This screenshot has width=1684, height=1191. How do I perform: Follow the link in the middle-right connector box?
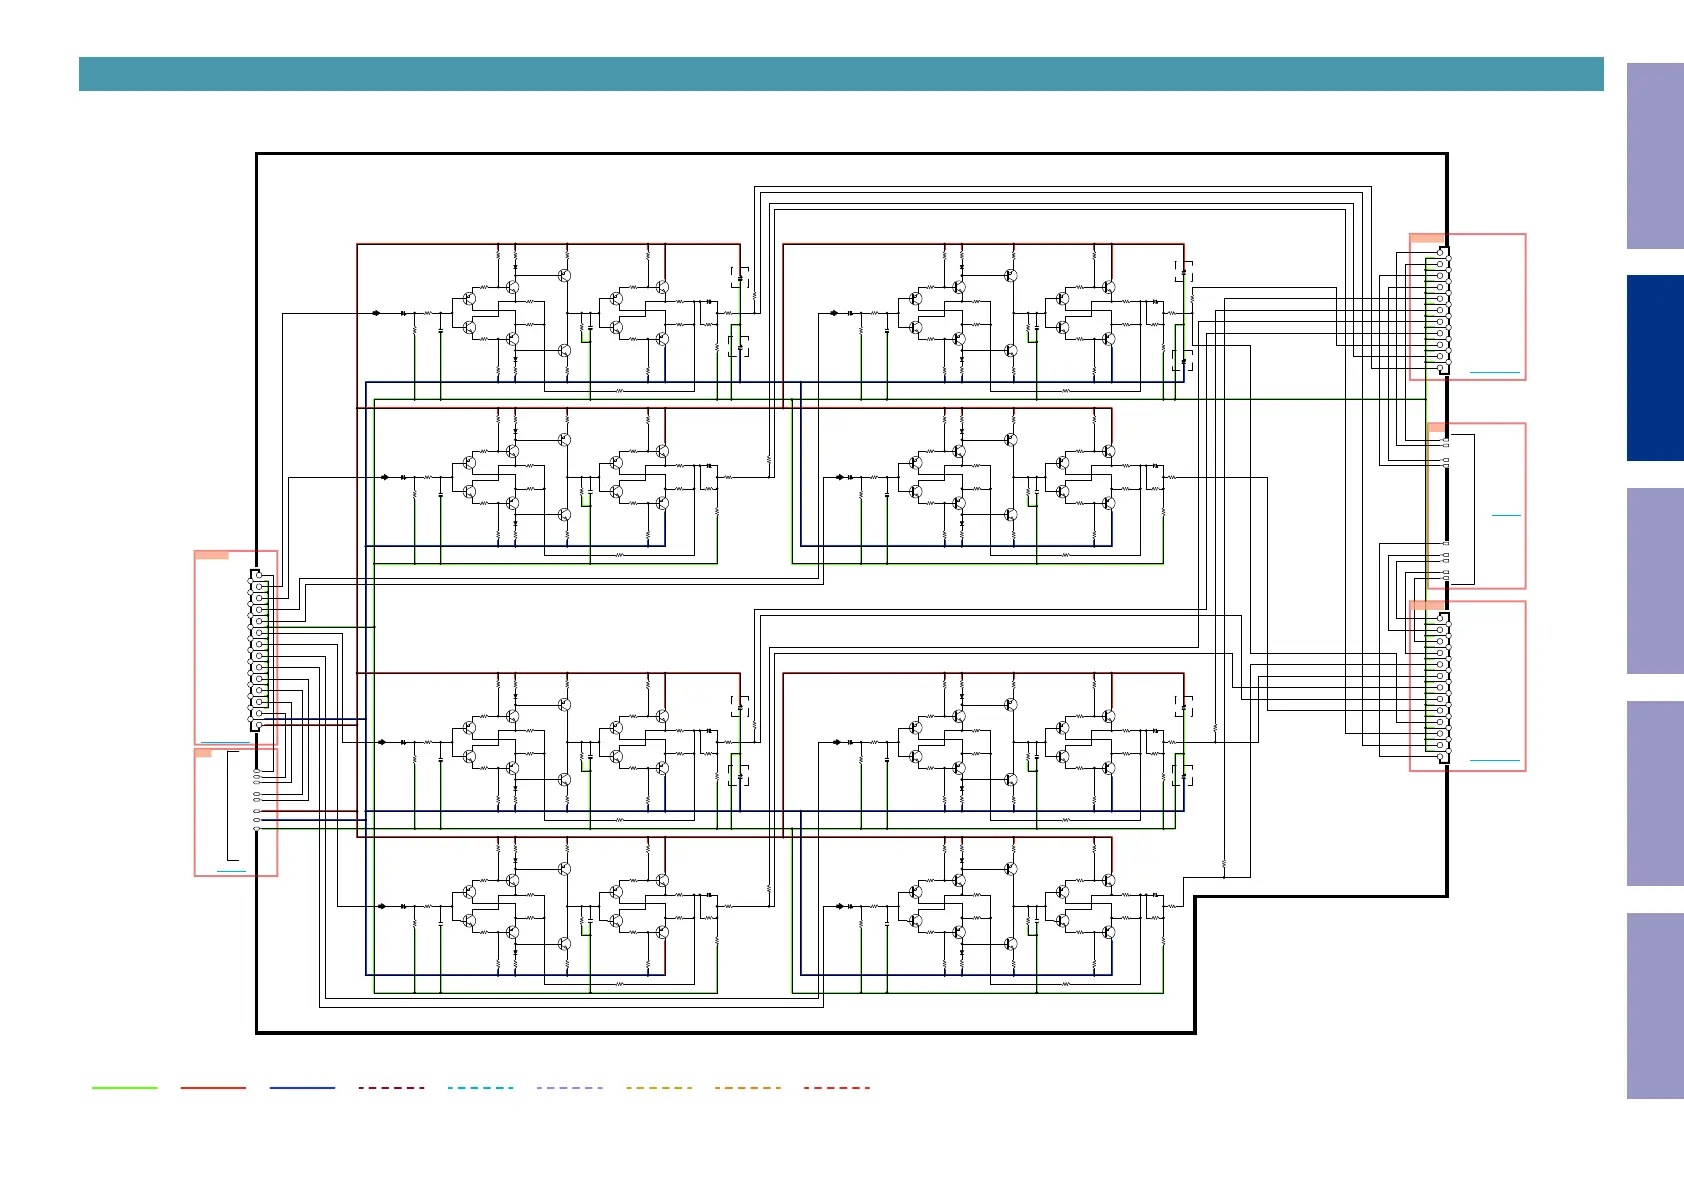(1505, 515)
